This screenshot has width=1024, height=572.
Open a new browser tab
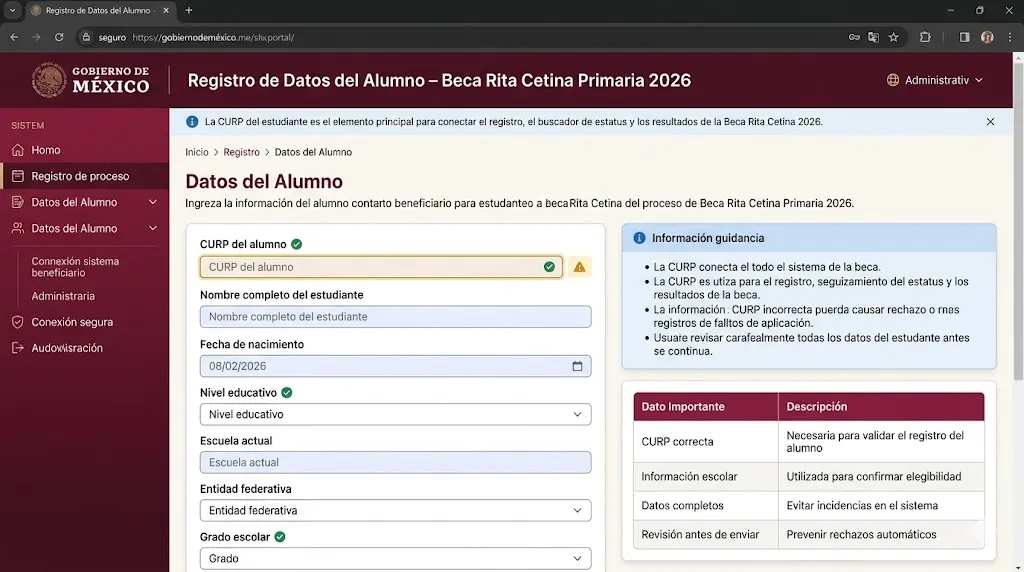[x=189, y=10]
